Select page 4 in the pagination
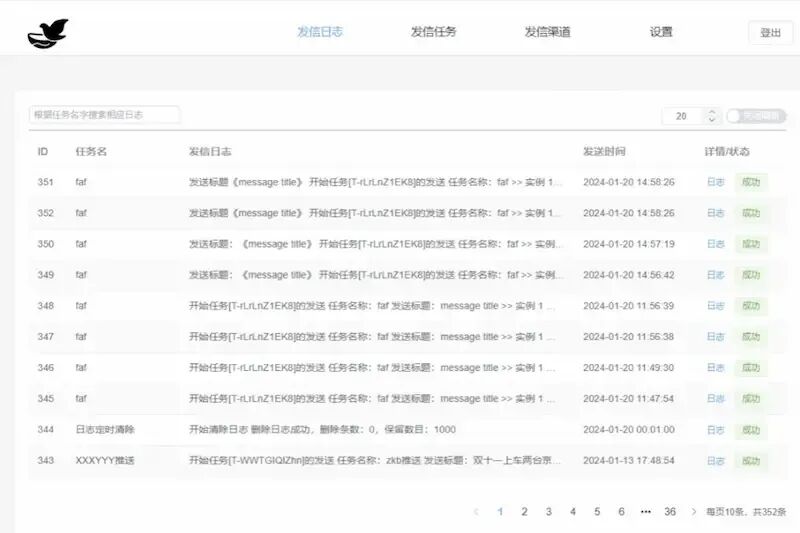 [573, 512]
